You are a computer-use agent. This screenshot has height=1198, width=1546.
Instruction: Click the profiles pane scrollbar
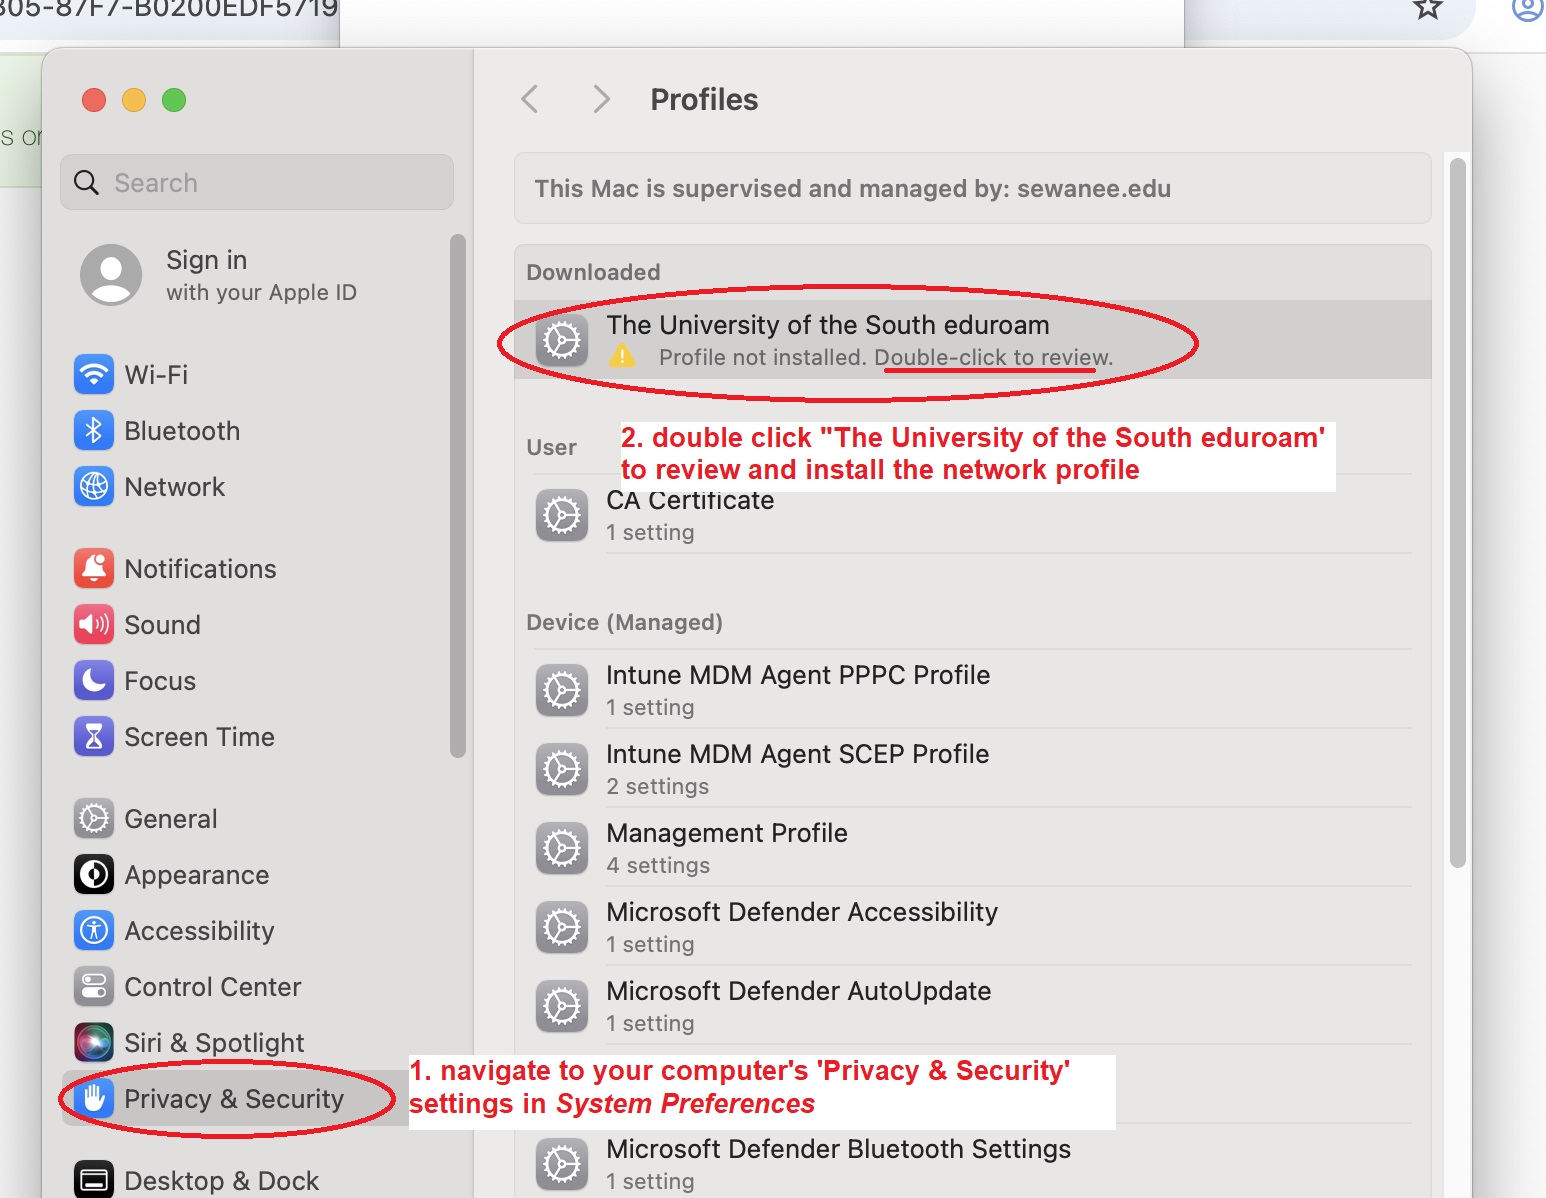coord(1458,513)
